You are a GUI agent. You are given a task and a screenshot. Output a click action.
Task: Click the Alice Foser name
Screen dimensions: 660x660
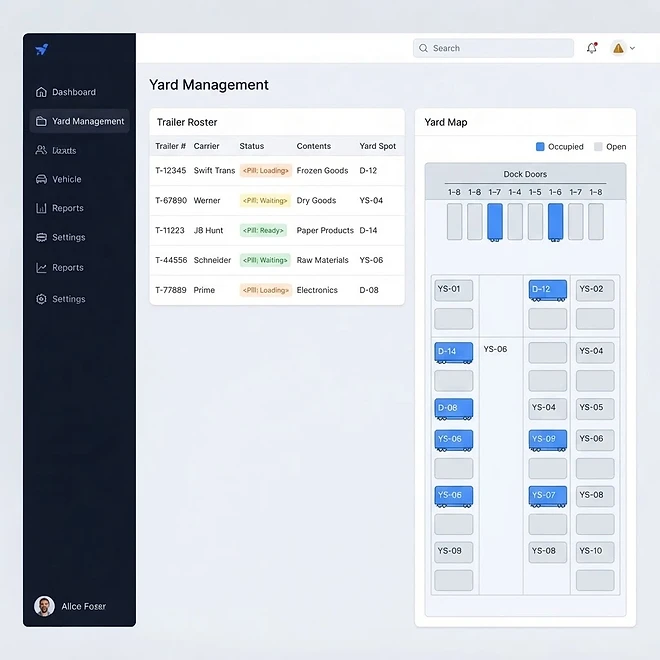(x=83, y=607)
